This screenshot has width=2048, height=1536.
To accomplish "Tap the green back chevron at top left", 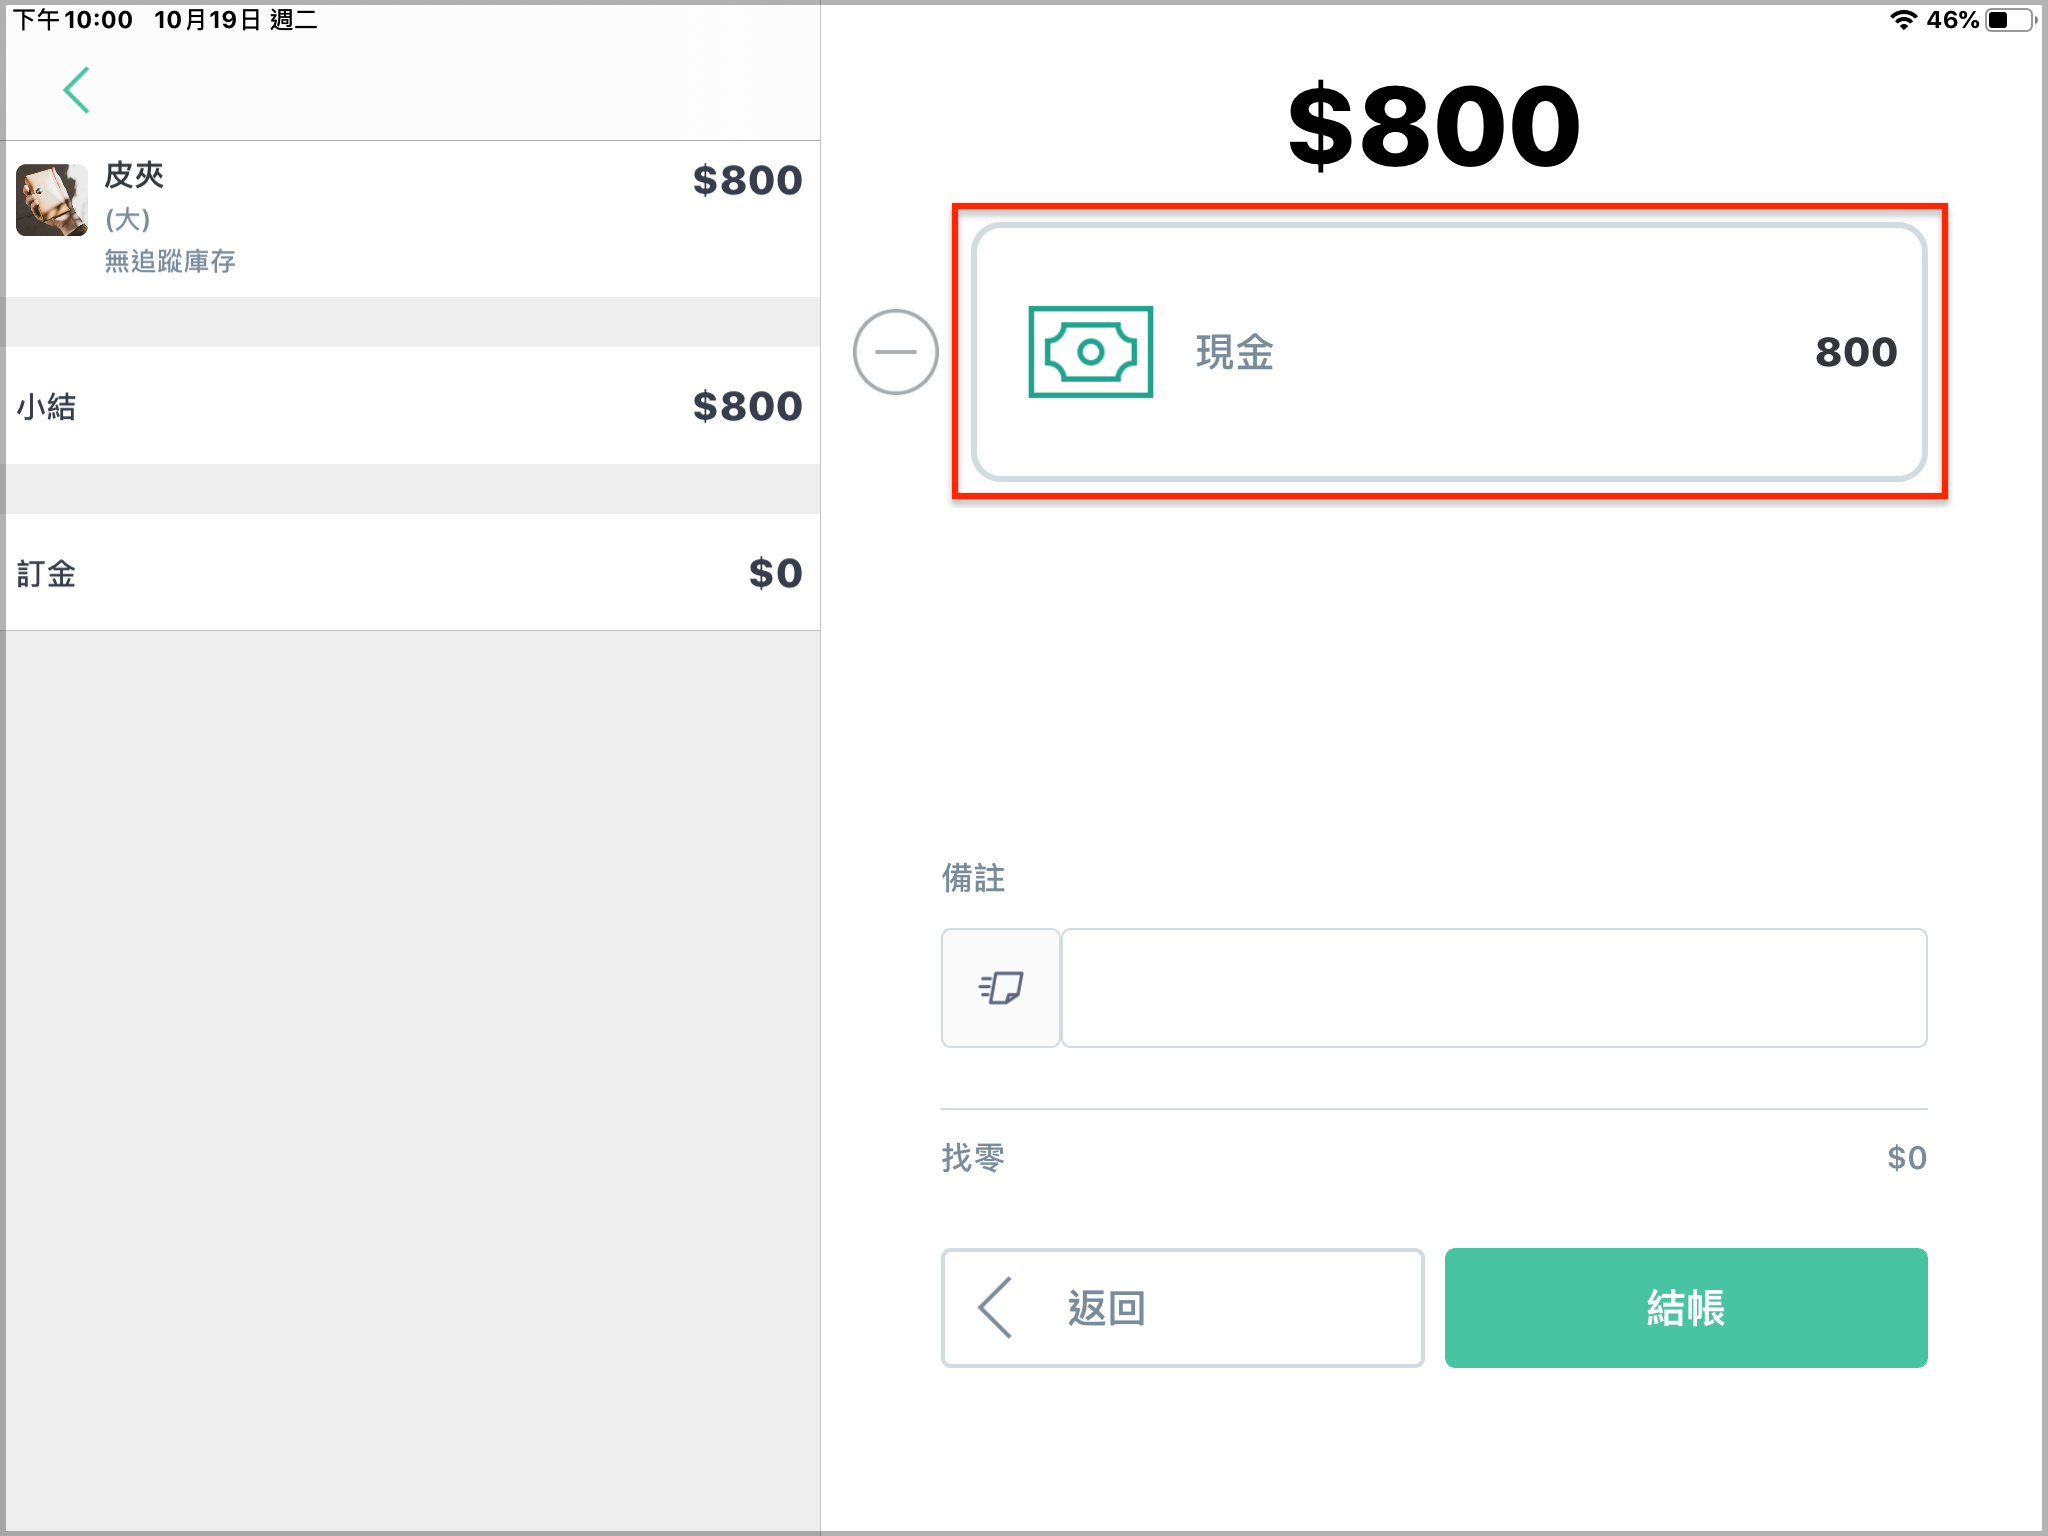I will tap(77, 90).
